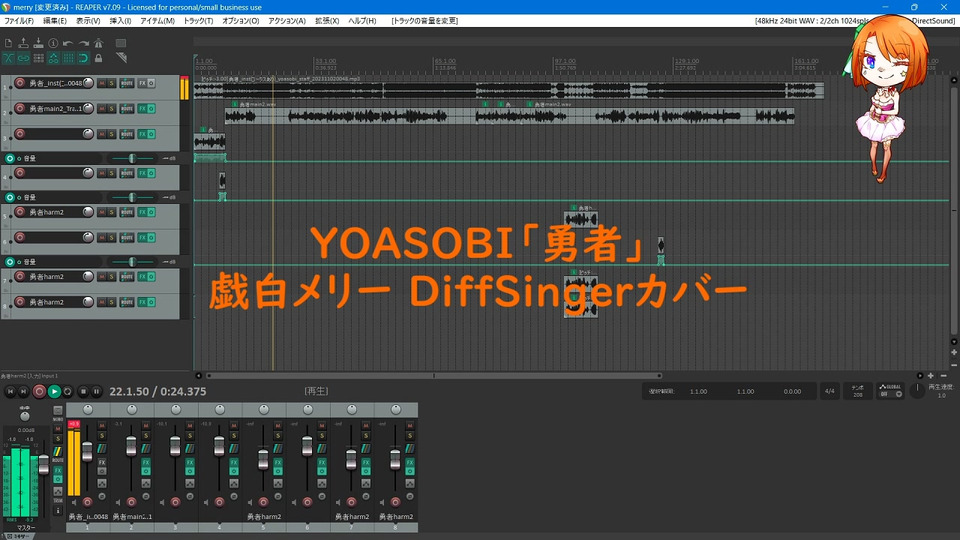Open Project Settings info icon
Viewport: 960px width, 540px height.
(53, 43)
